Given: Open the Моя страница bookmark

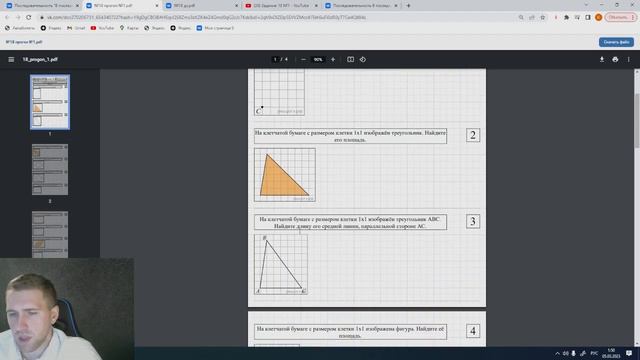Looking at the screenshot, I should [x=215, y=28].
